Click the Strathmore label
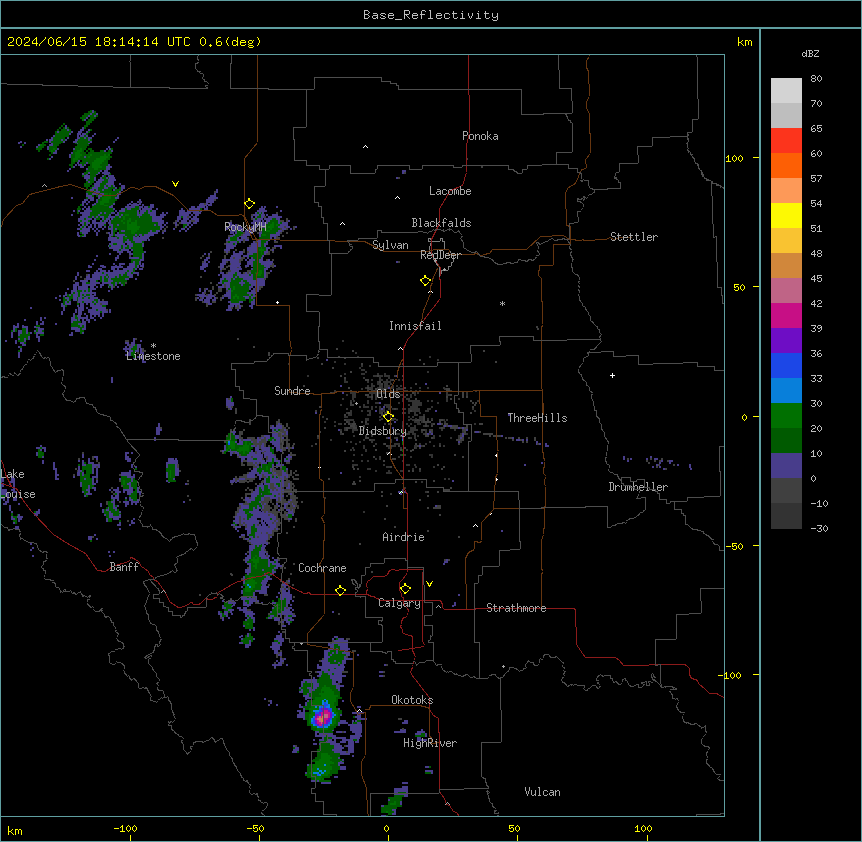This screenshot has width=862, height=842. (516, 608)
